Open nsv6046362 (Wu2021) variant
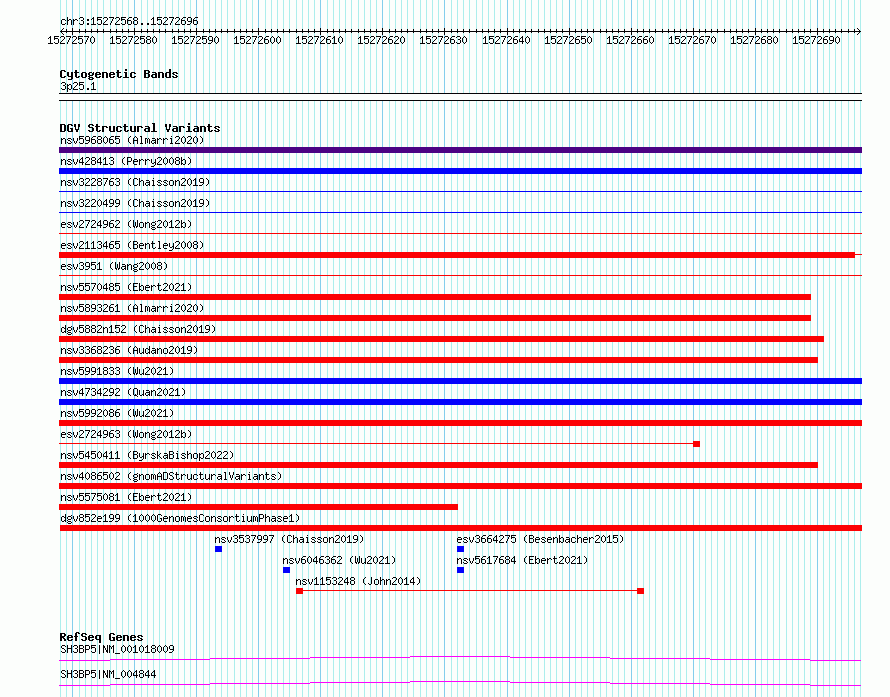890x697 pixels. (x=339, y=560)
